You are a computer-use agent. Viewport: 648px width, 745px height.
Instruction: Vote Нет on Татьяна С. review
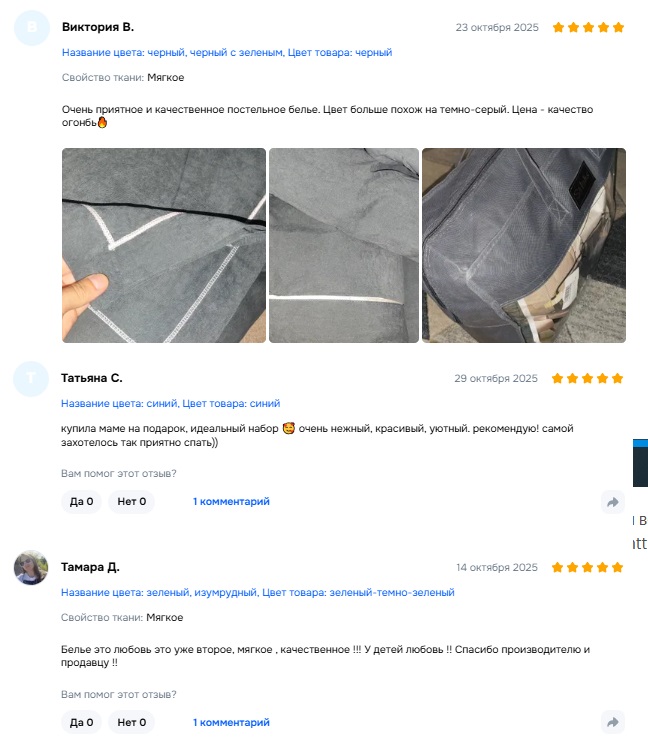click(x=132, y=502)
